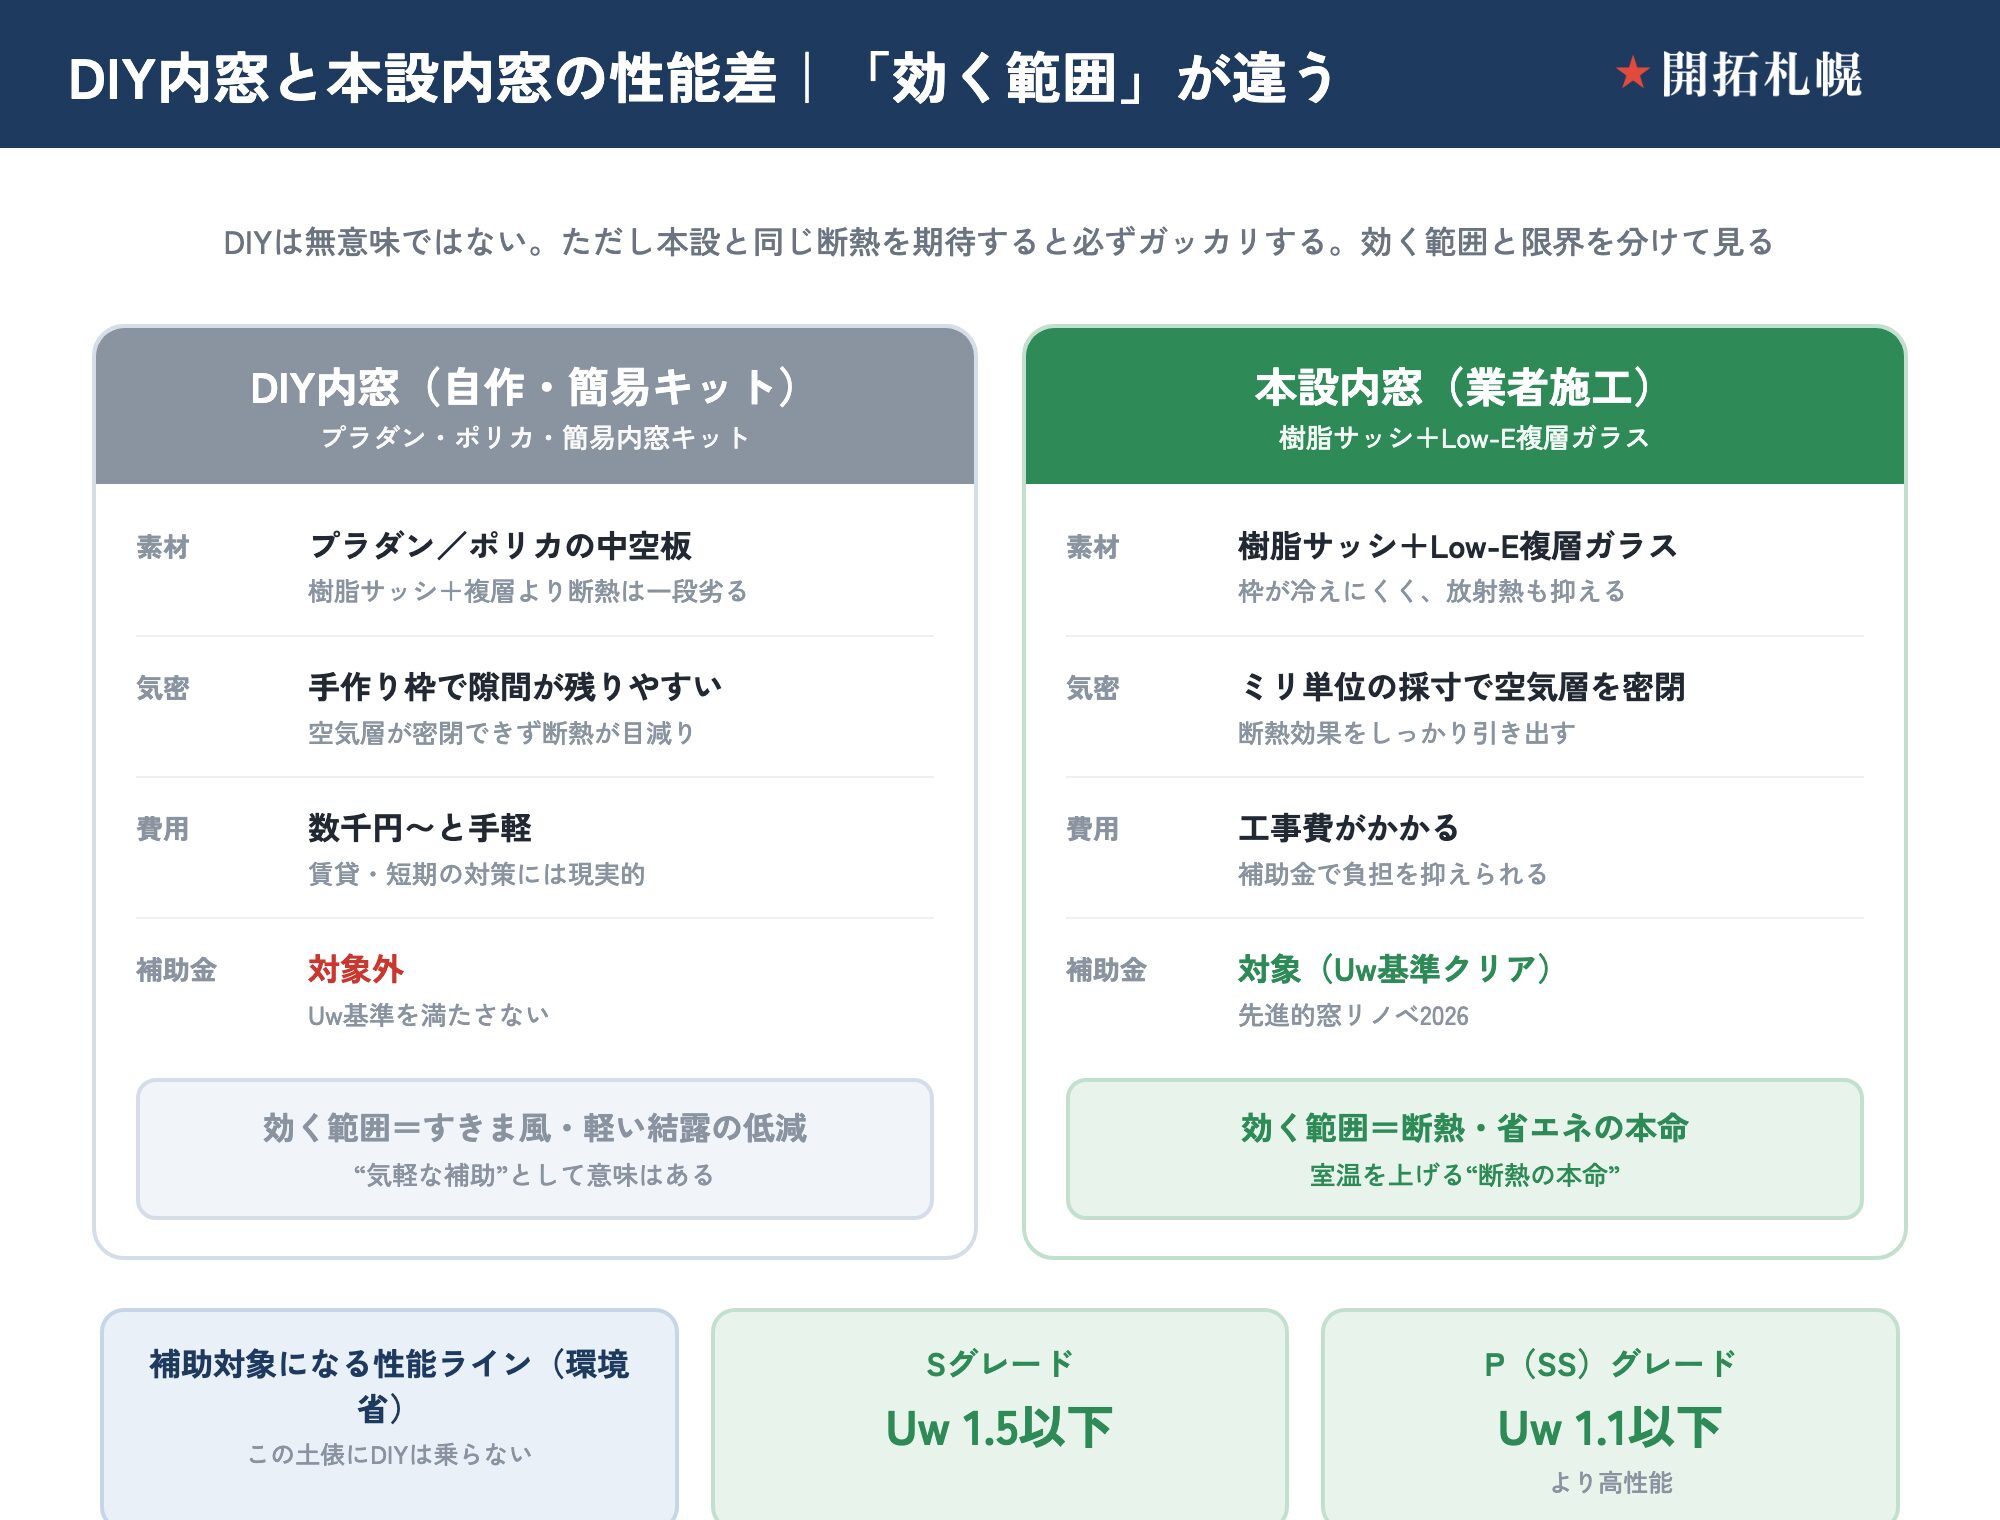This screenshot has width=2000, height=1520.
Task: Click the 'P（SS）グレード' label
Action: tap(1610, 1364)
